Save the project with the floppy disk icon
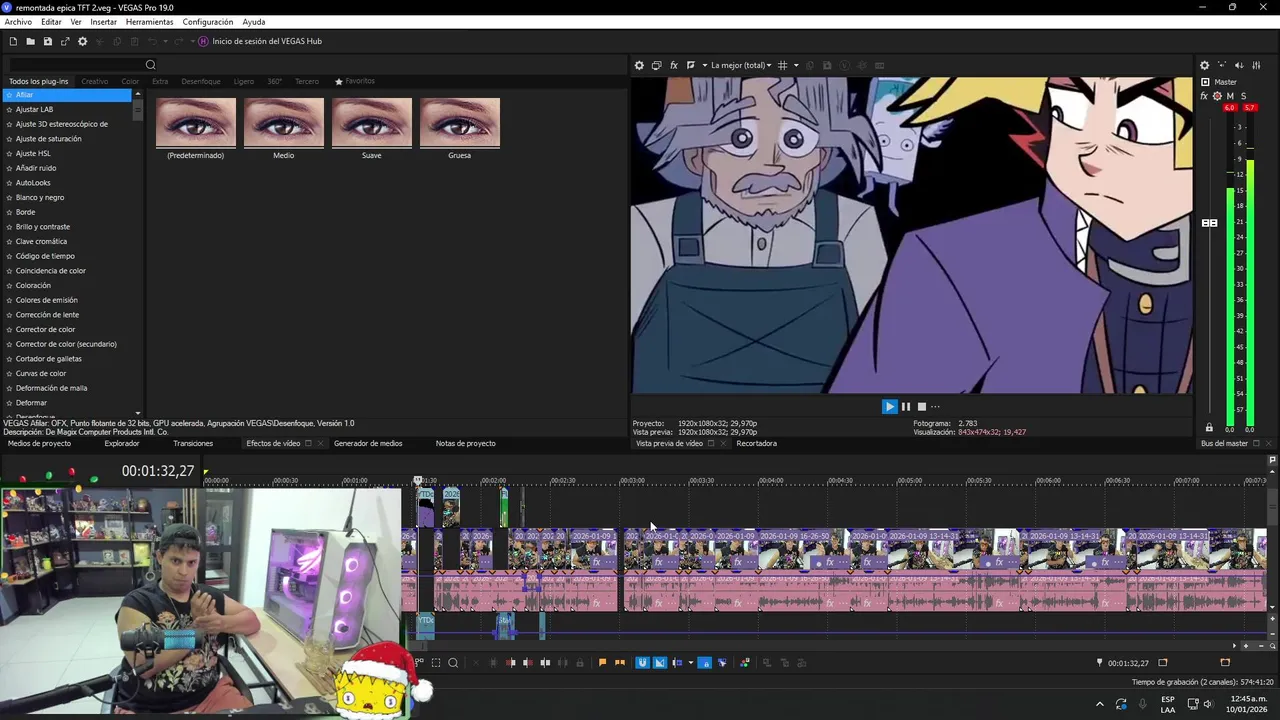The width and height of the screenshot is (1280, 720). click(x=47, y=41)
